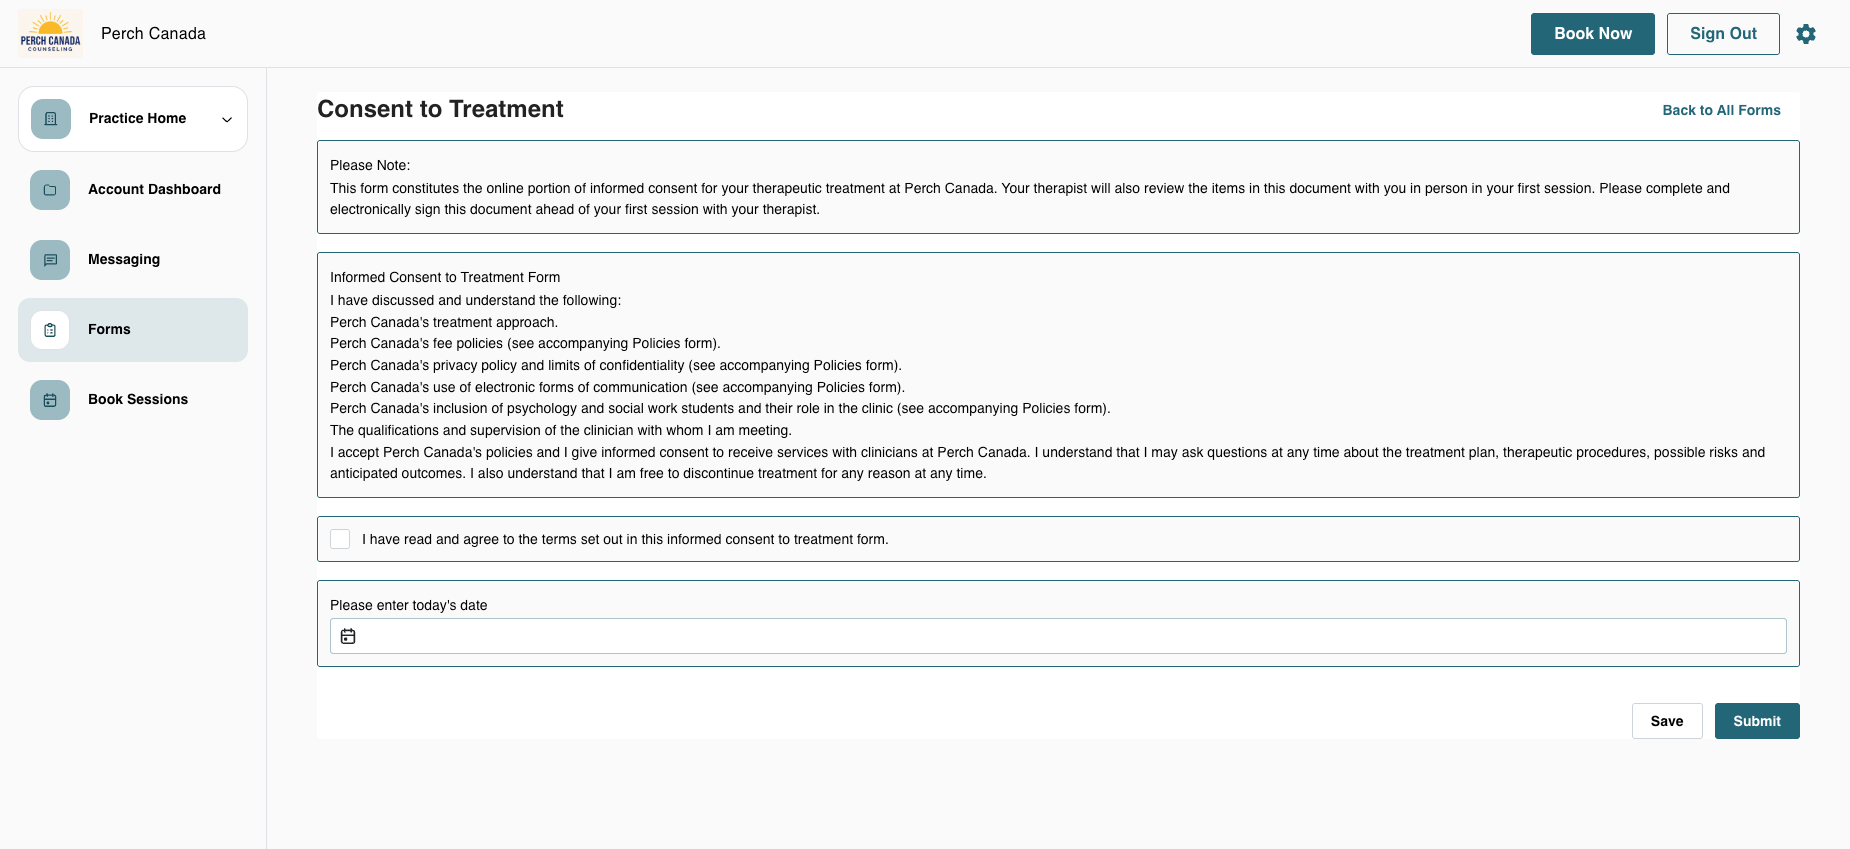The width and height of the screenshot is (1850, 849).
Task: Click 'Informed Consent to Treatment Form' text
Action: point(445,278)
